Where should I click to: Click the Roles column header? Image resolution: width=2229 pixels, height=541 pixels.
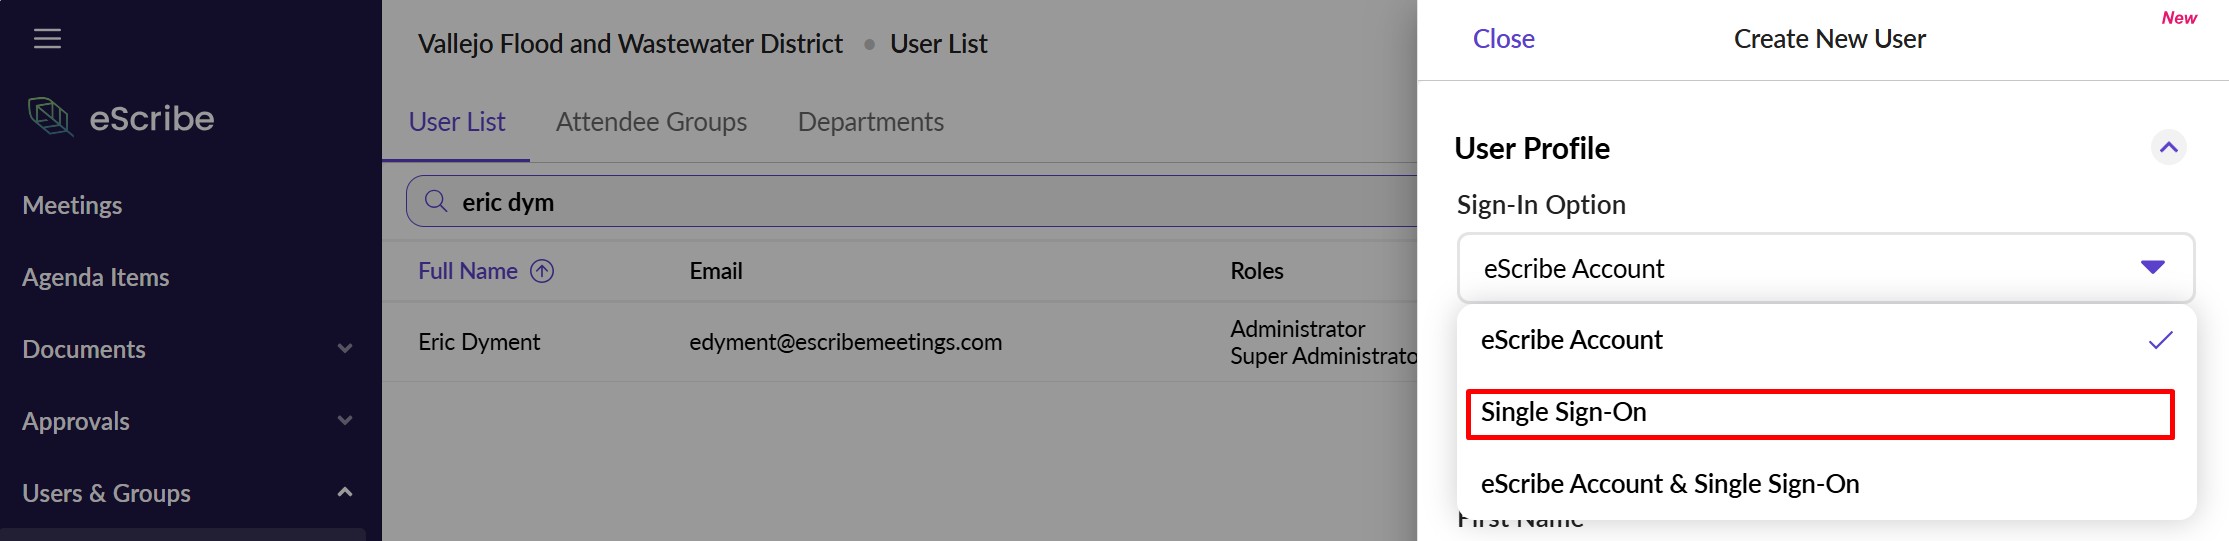1257,271
